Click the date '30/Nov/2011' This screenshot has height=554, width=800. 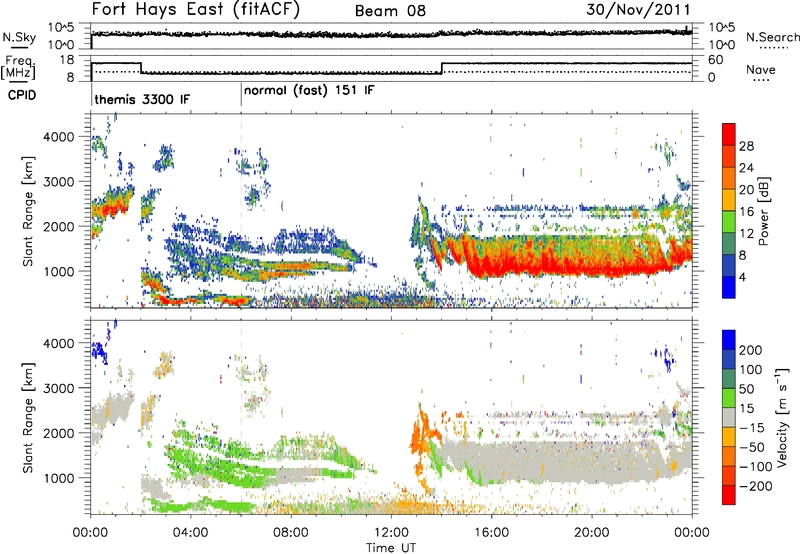tap(638, 10)
